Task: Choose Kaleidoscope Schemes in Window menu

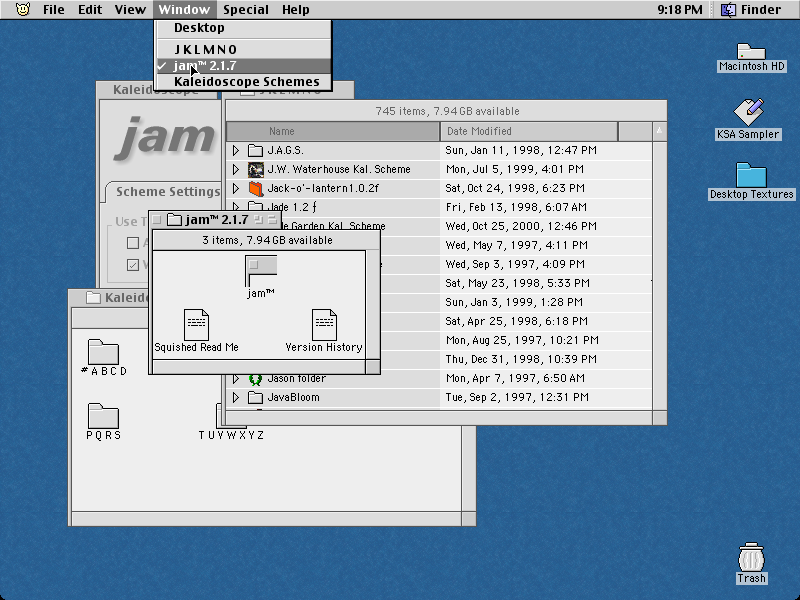Action: pyautogui.click(x=243, y=82)
